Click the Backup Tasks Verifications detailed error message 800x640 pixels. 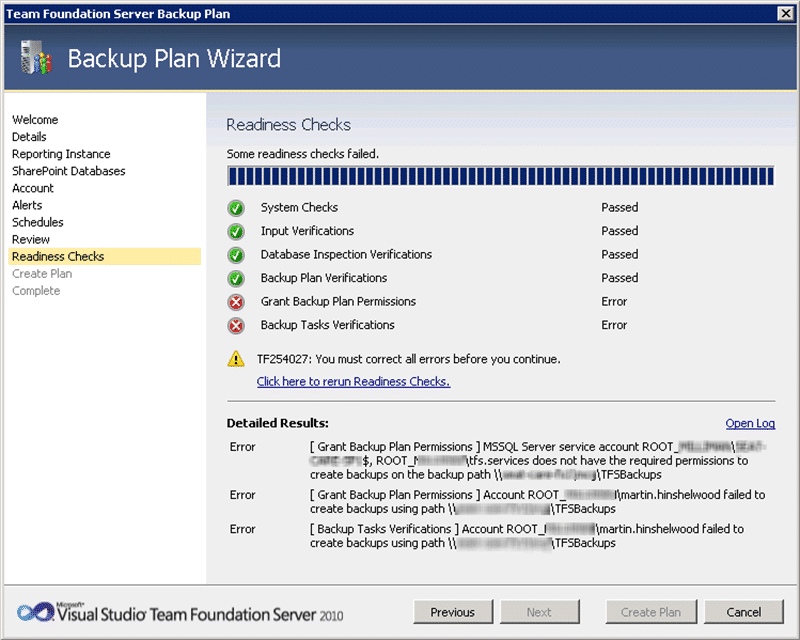point(527,536)
